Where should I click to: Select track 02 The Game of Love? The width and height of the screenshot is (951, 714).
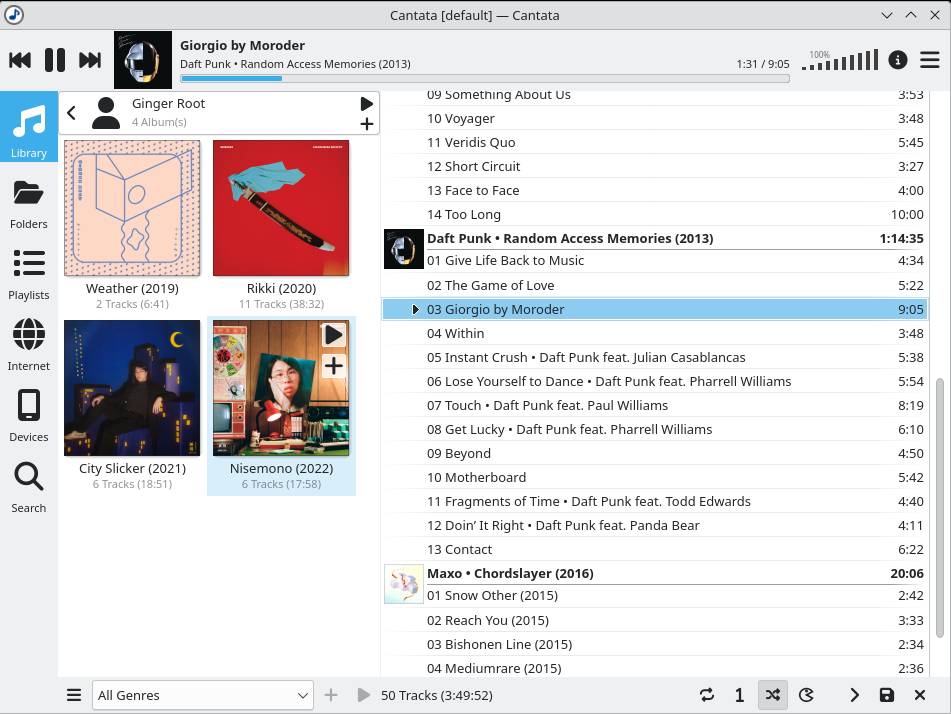click(654, 285)
